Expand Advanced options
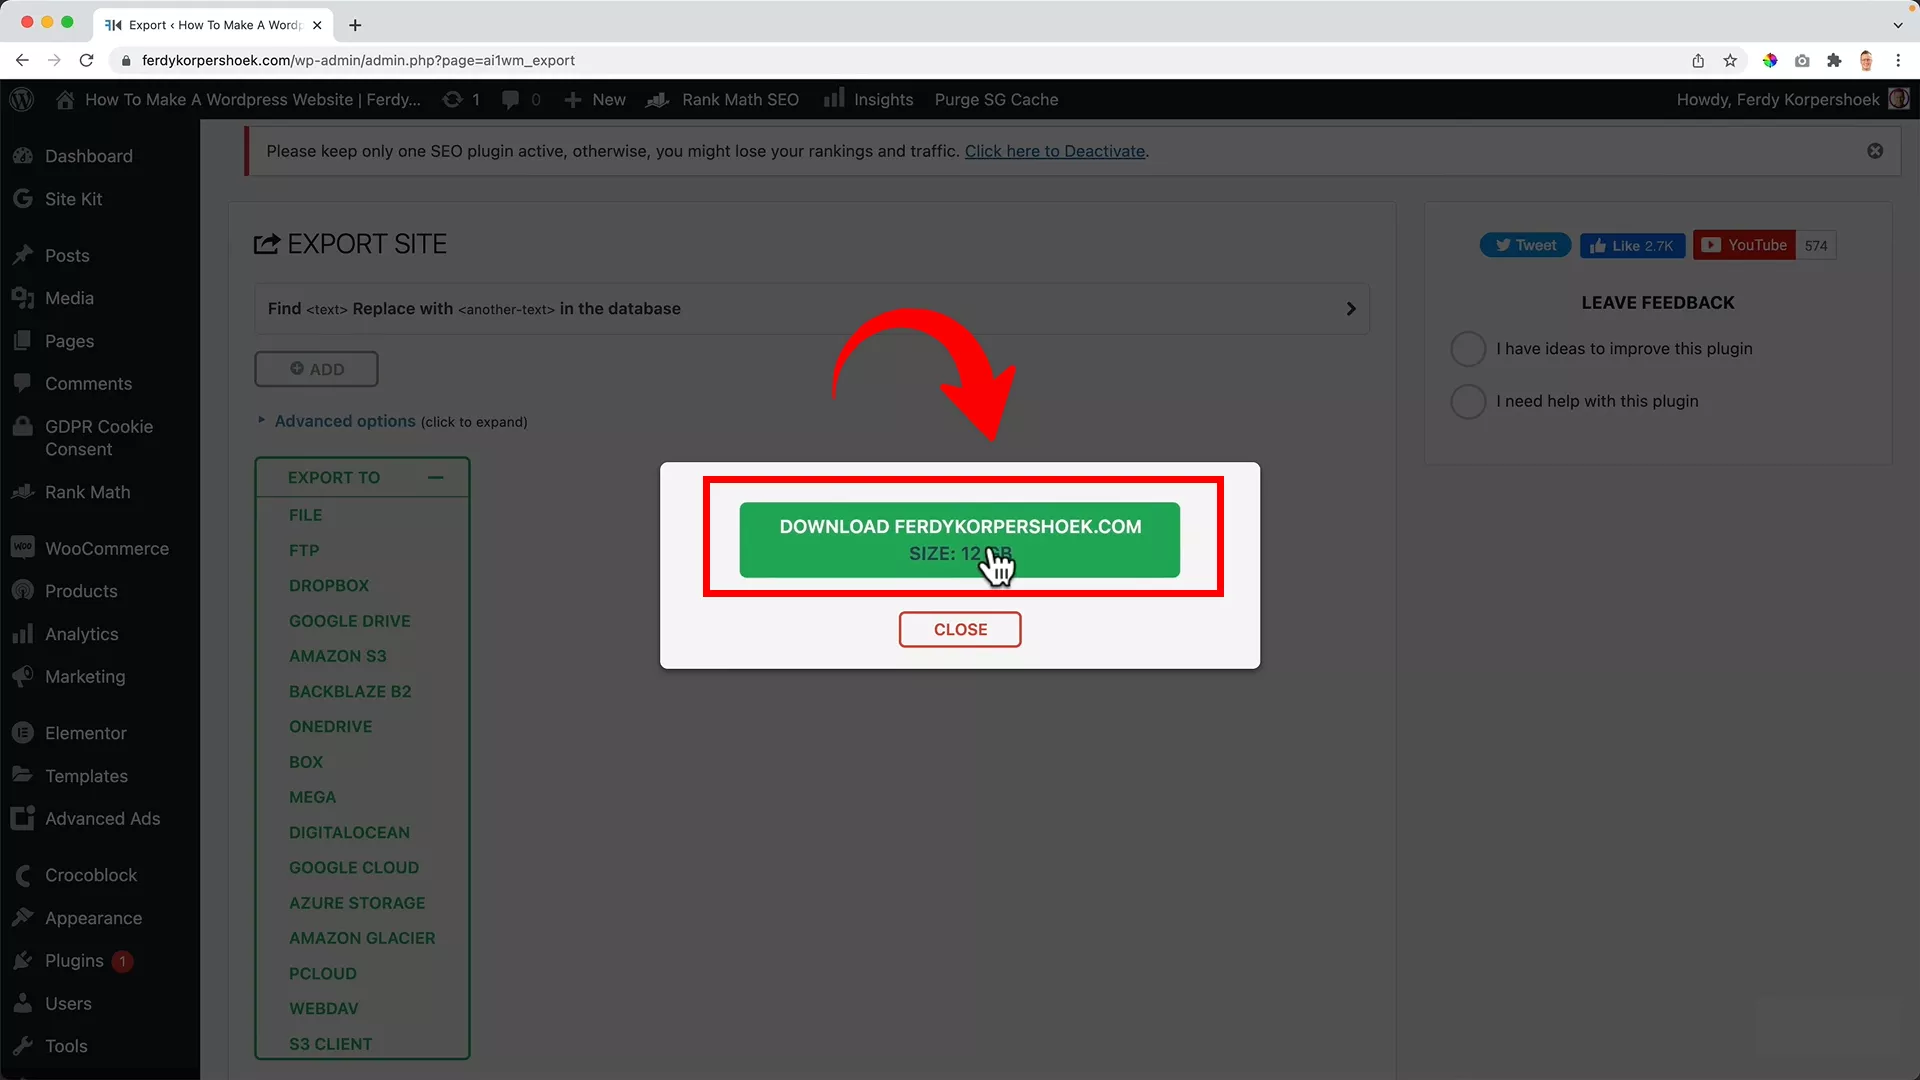Screen dimensions: 1920x1080 click(x=345, y=421)
